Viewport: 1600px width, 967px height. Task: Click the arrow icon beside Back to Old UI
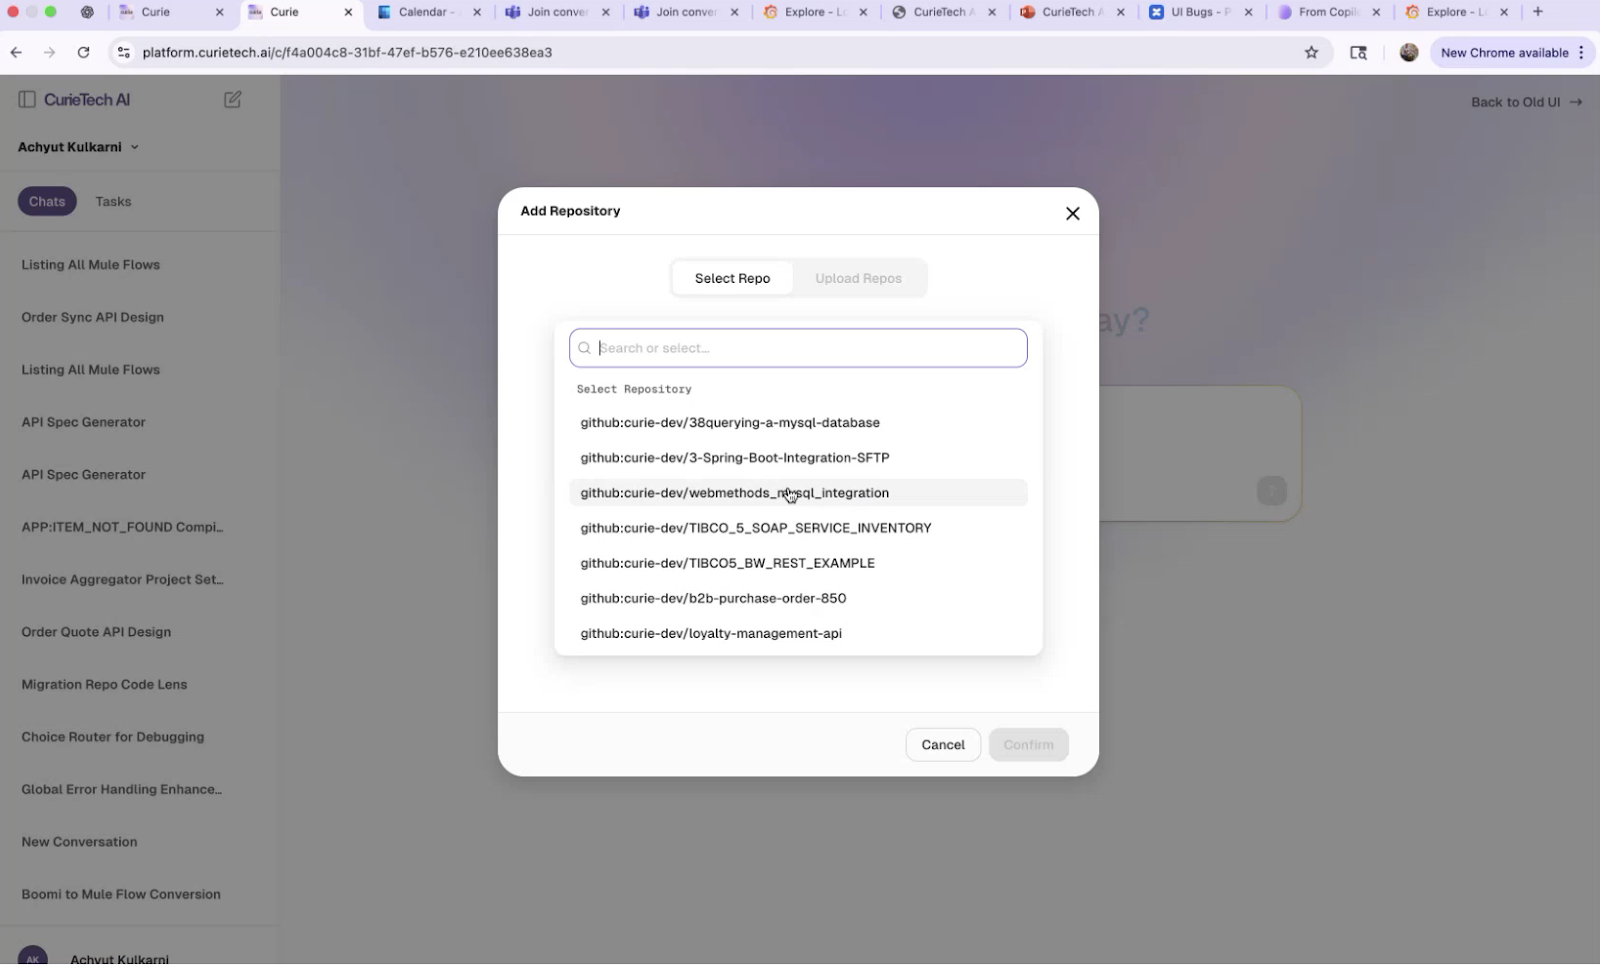[1576, 101]
